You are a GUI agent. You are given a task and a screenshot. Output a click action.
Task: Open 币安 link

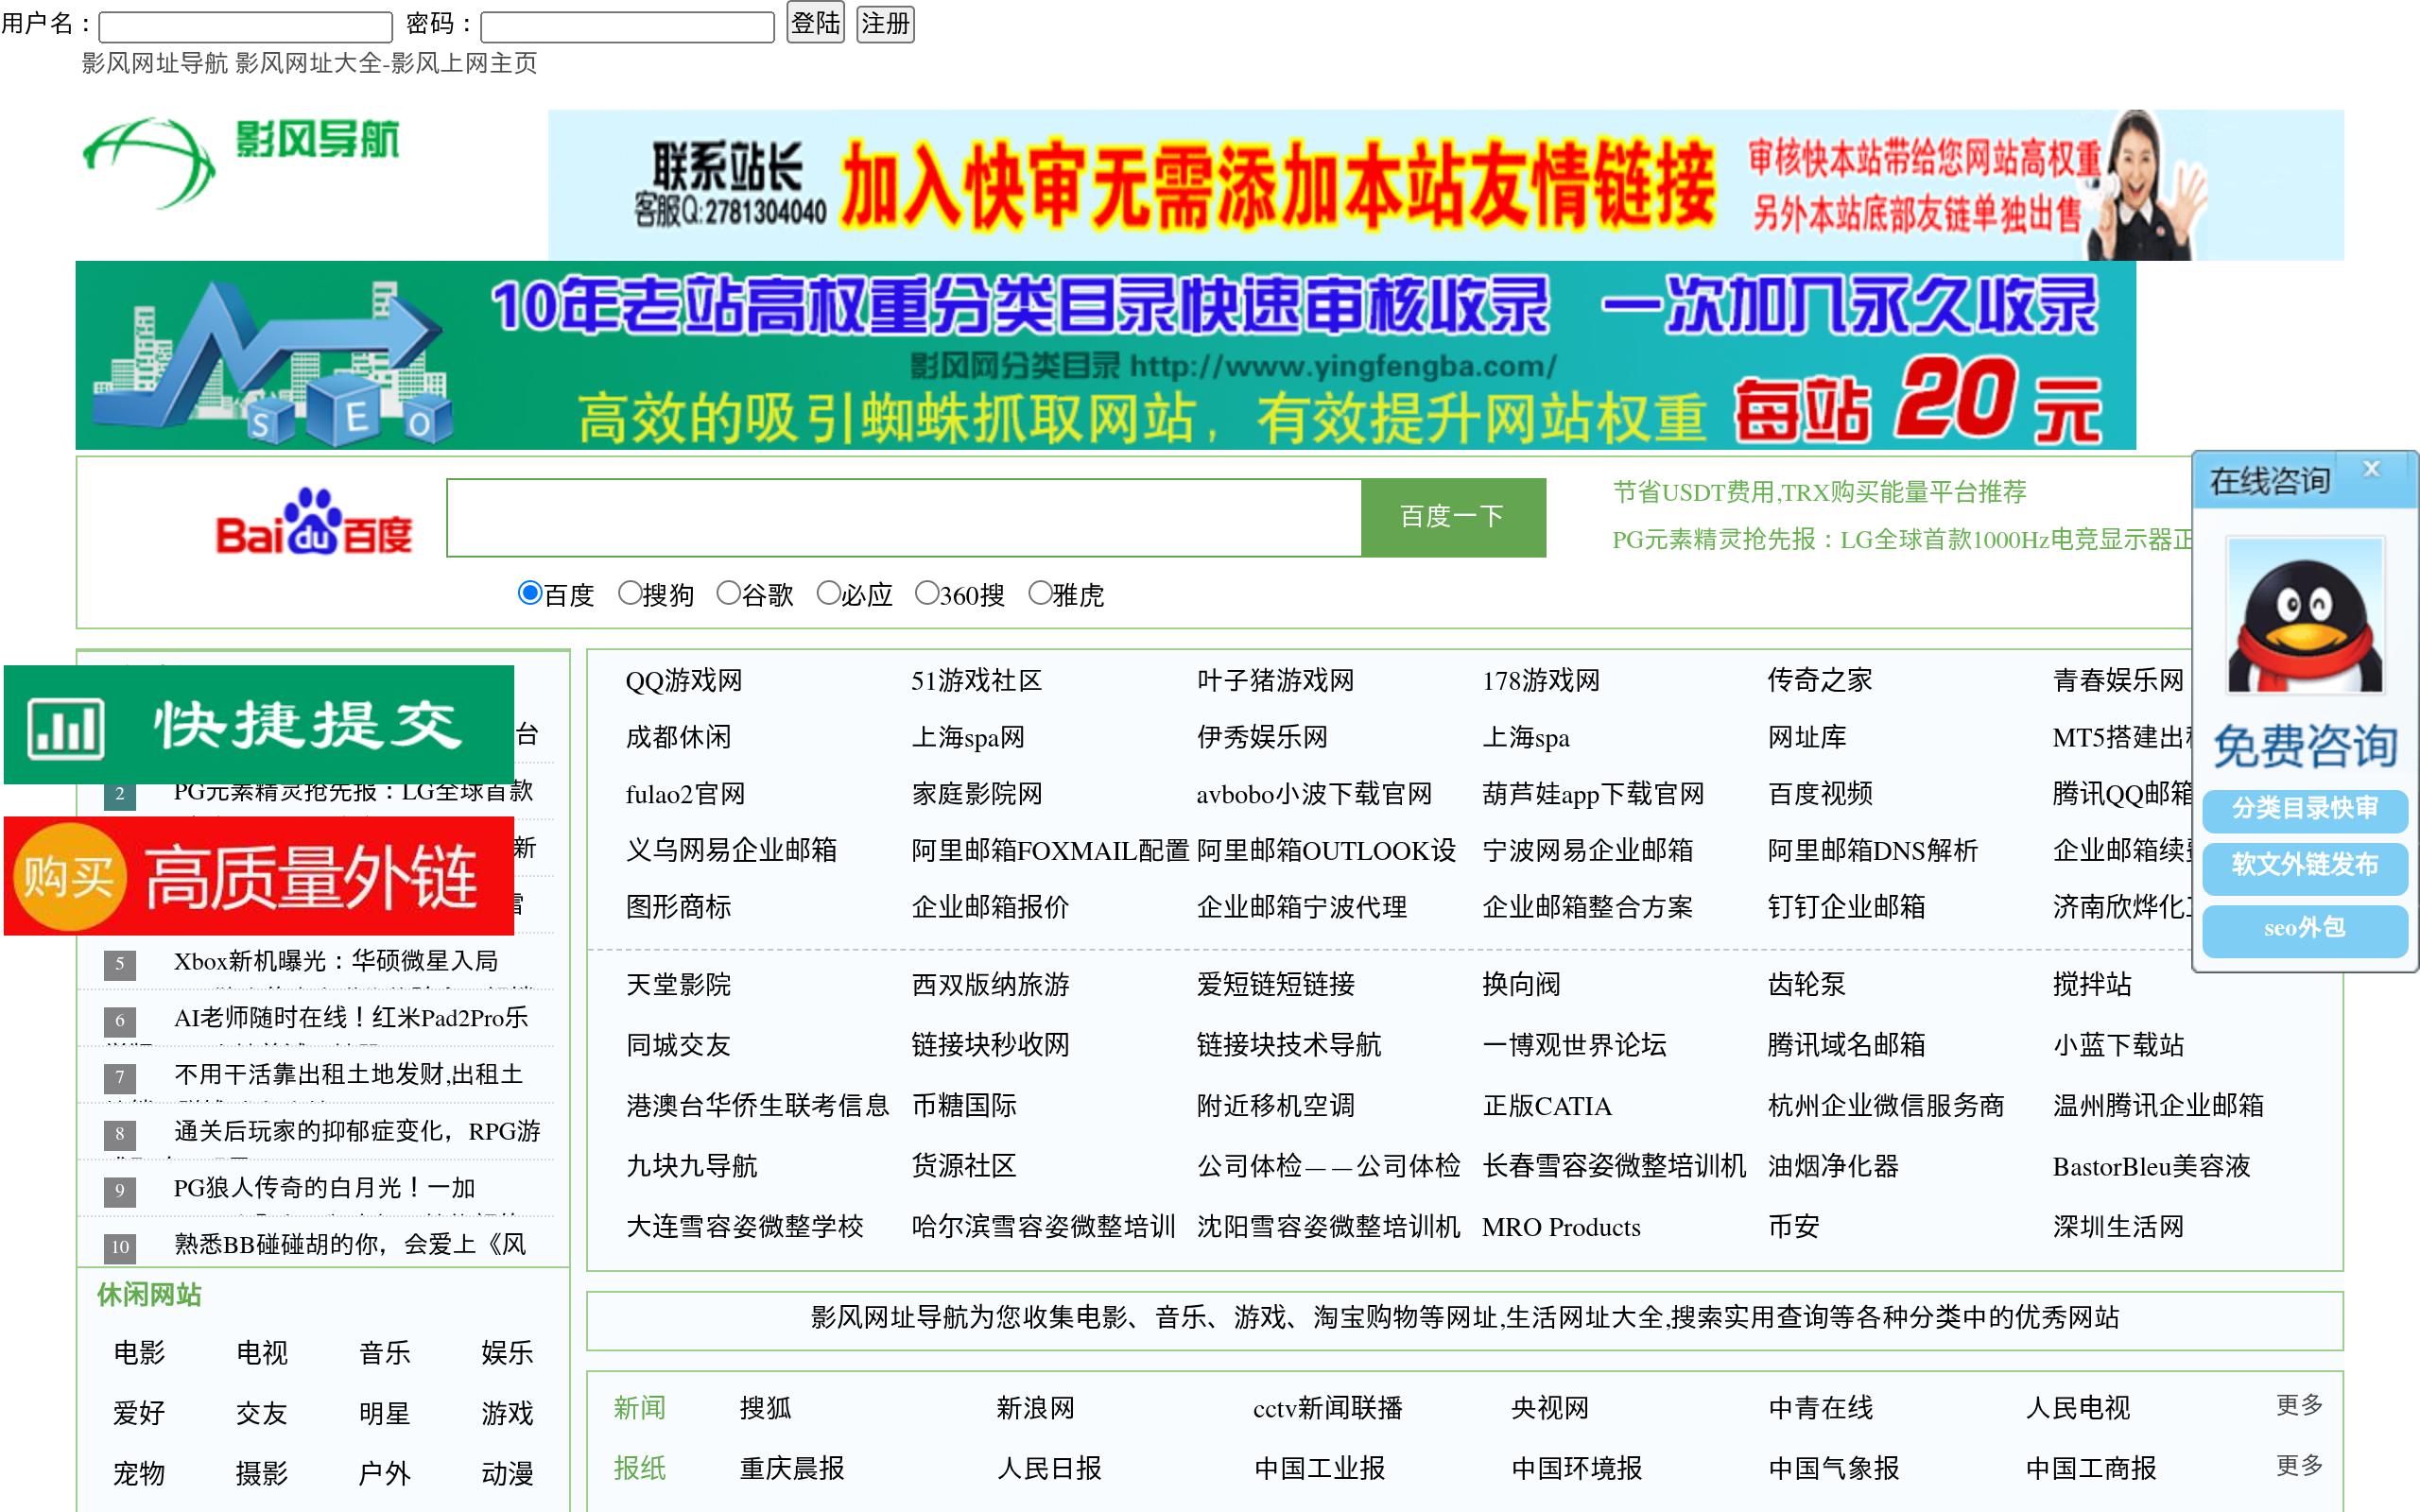click(x=1793, y=1227)
